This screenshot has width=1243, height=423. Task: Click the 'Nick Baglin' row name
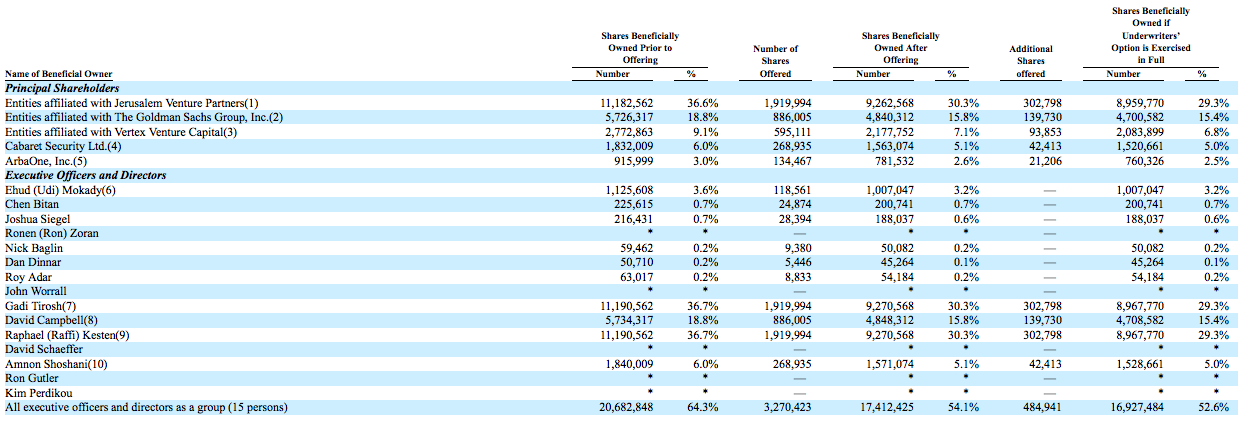coord(34,248)
